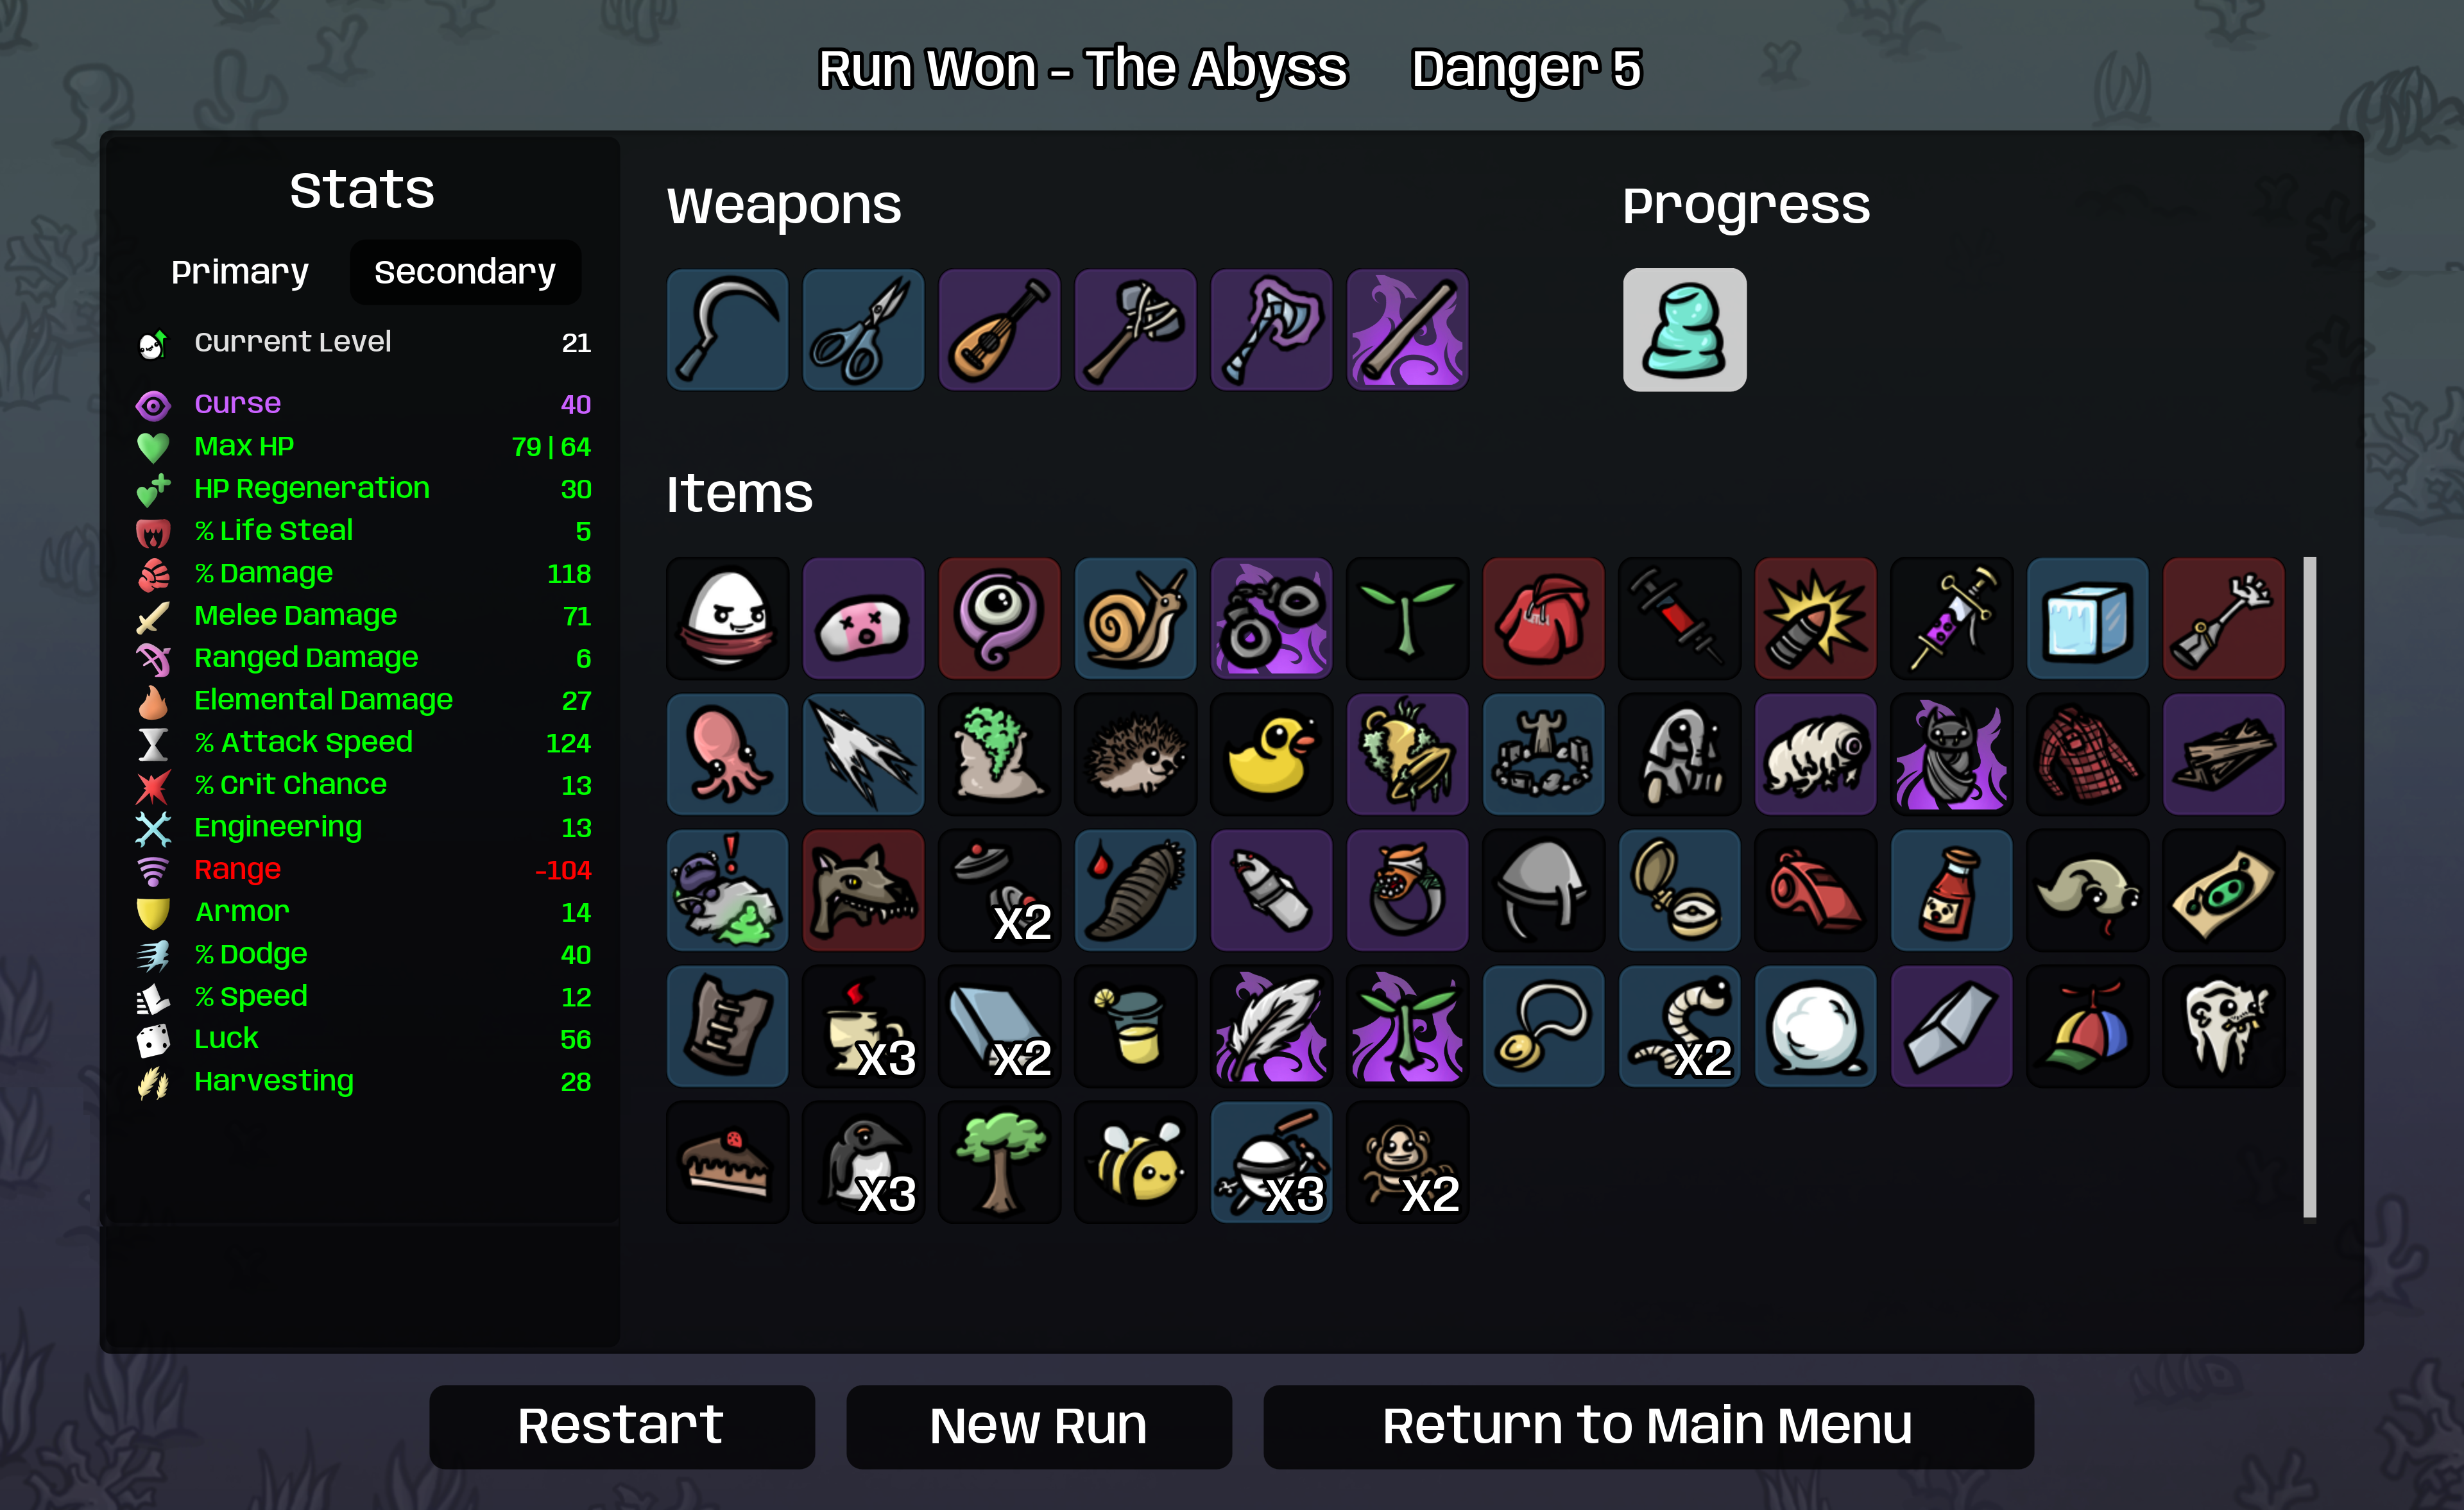Select the red hoodie item icon
Image resolution: width=2464 pixels, height=1510 pixels.
point(1543,618)
